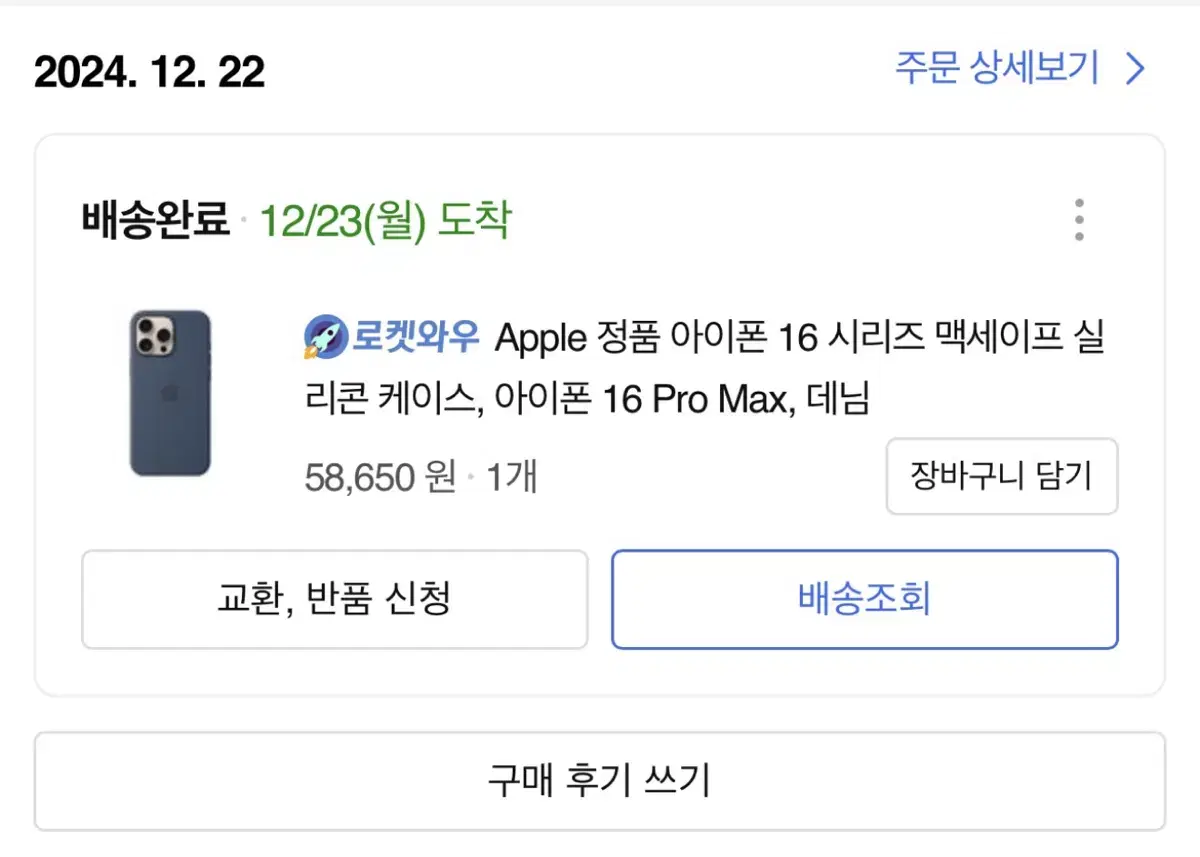Tap the camera cutout on case image
1200x857 pixels.
[154, 337]
